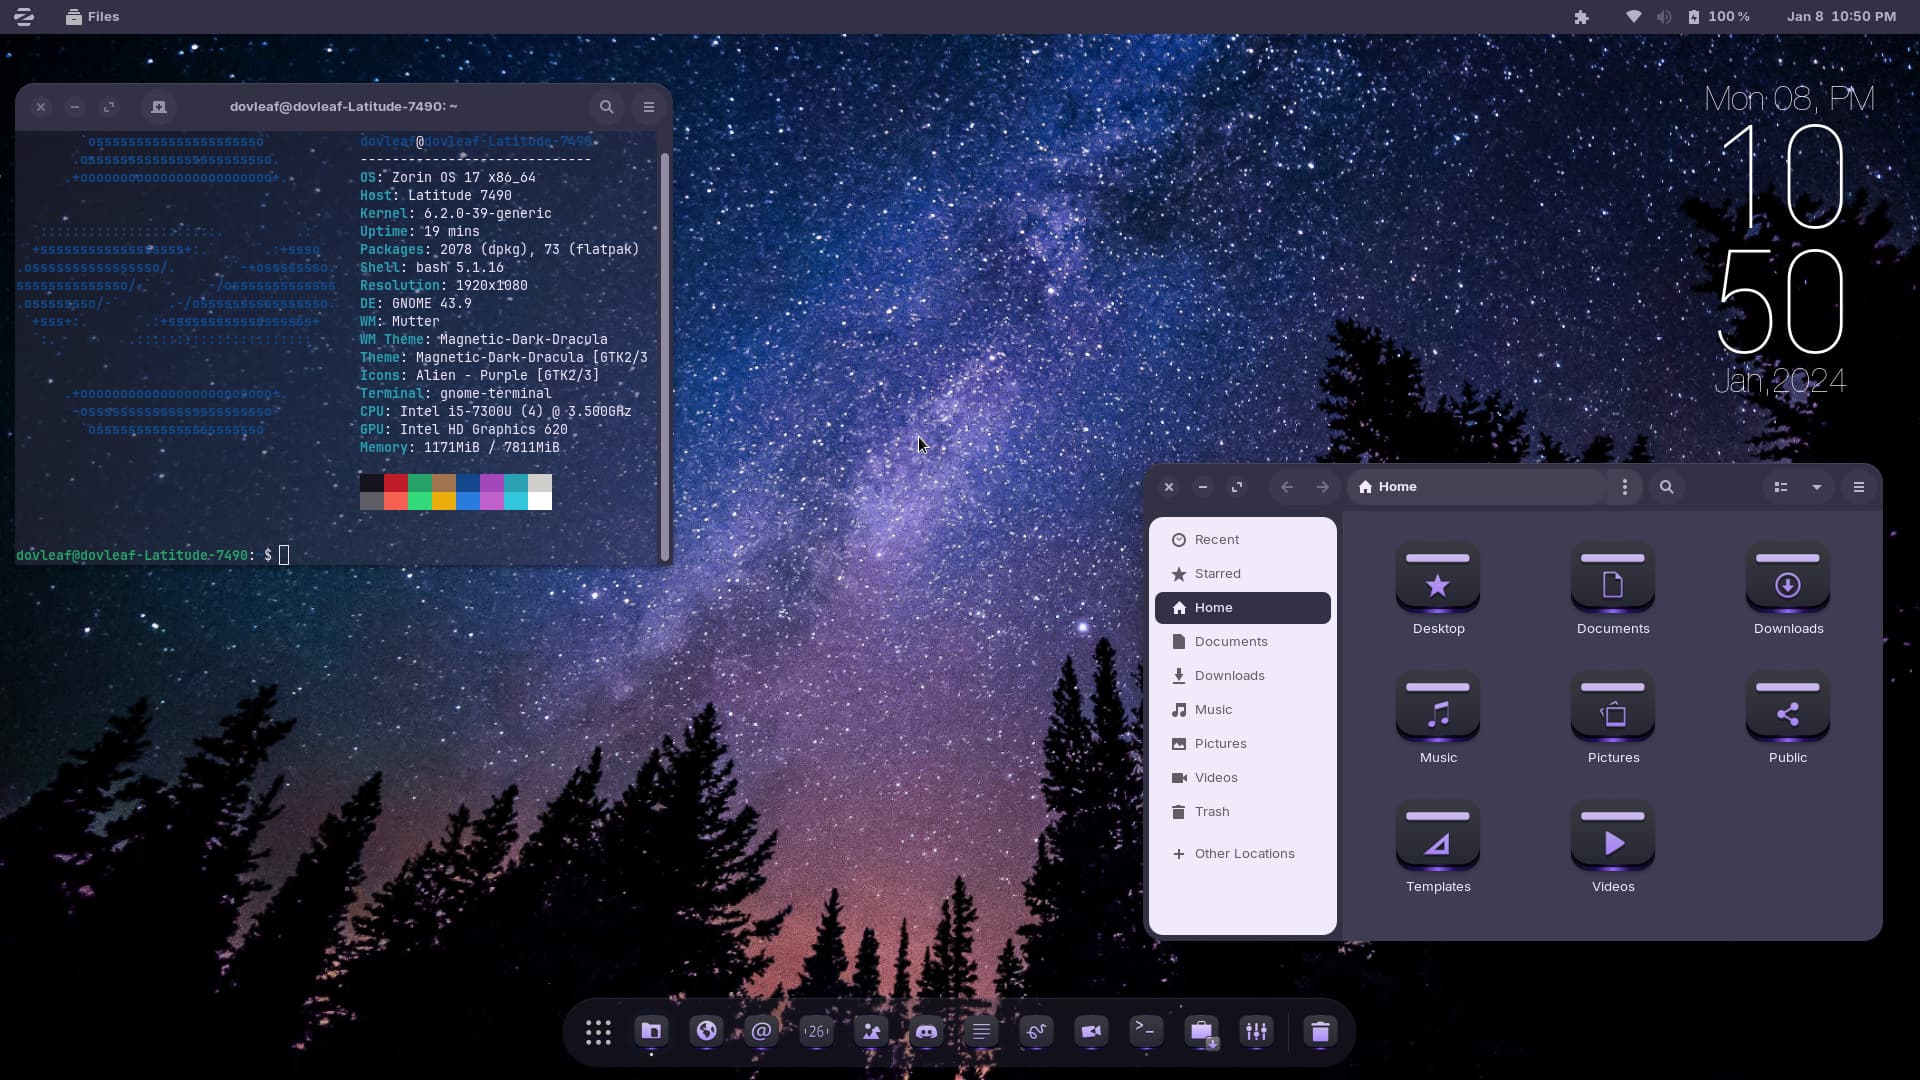
Task: Click the new tab button in terminal
Action: pyautogui.click(x=158, y=107)
